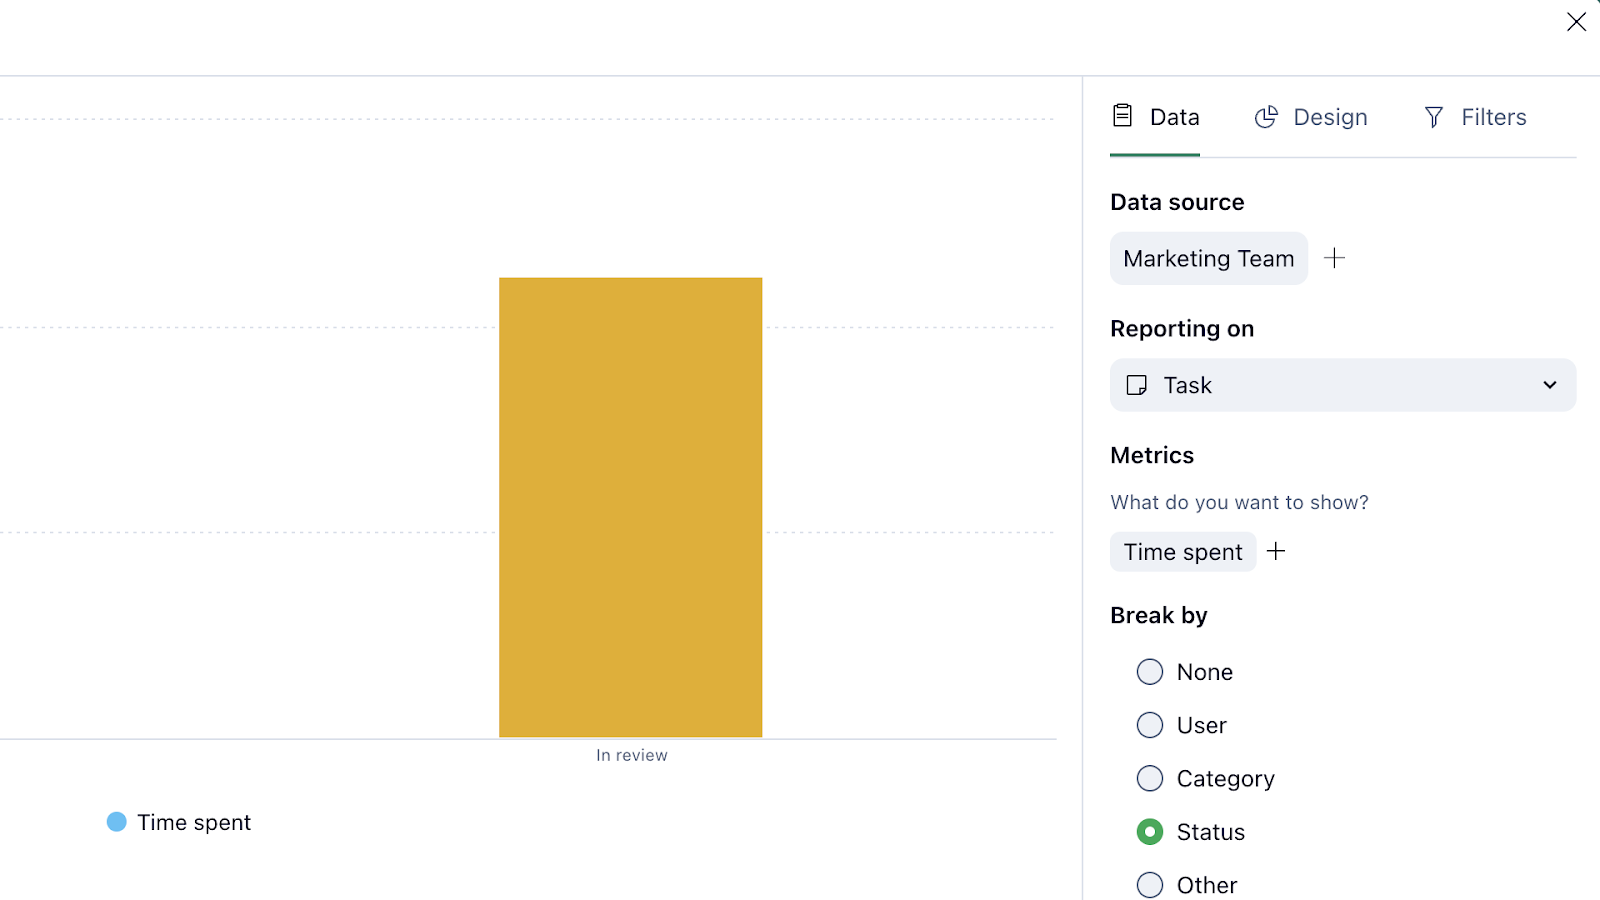1600x900 pixels.
Task: Click the clipboard icon beside Data
Action: 1123,116
